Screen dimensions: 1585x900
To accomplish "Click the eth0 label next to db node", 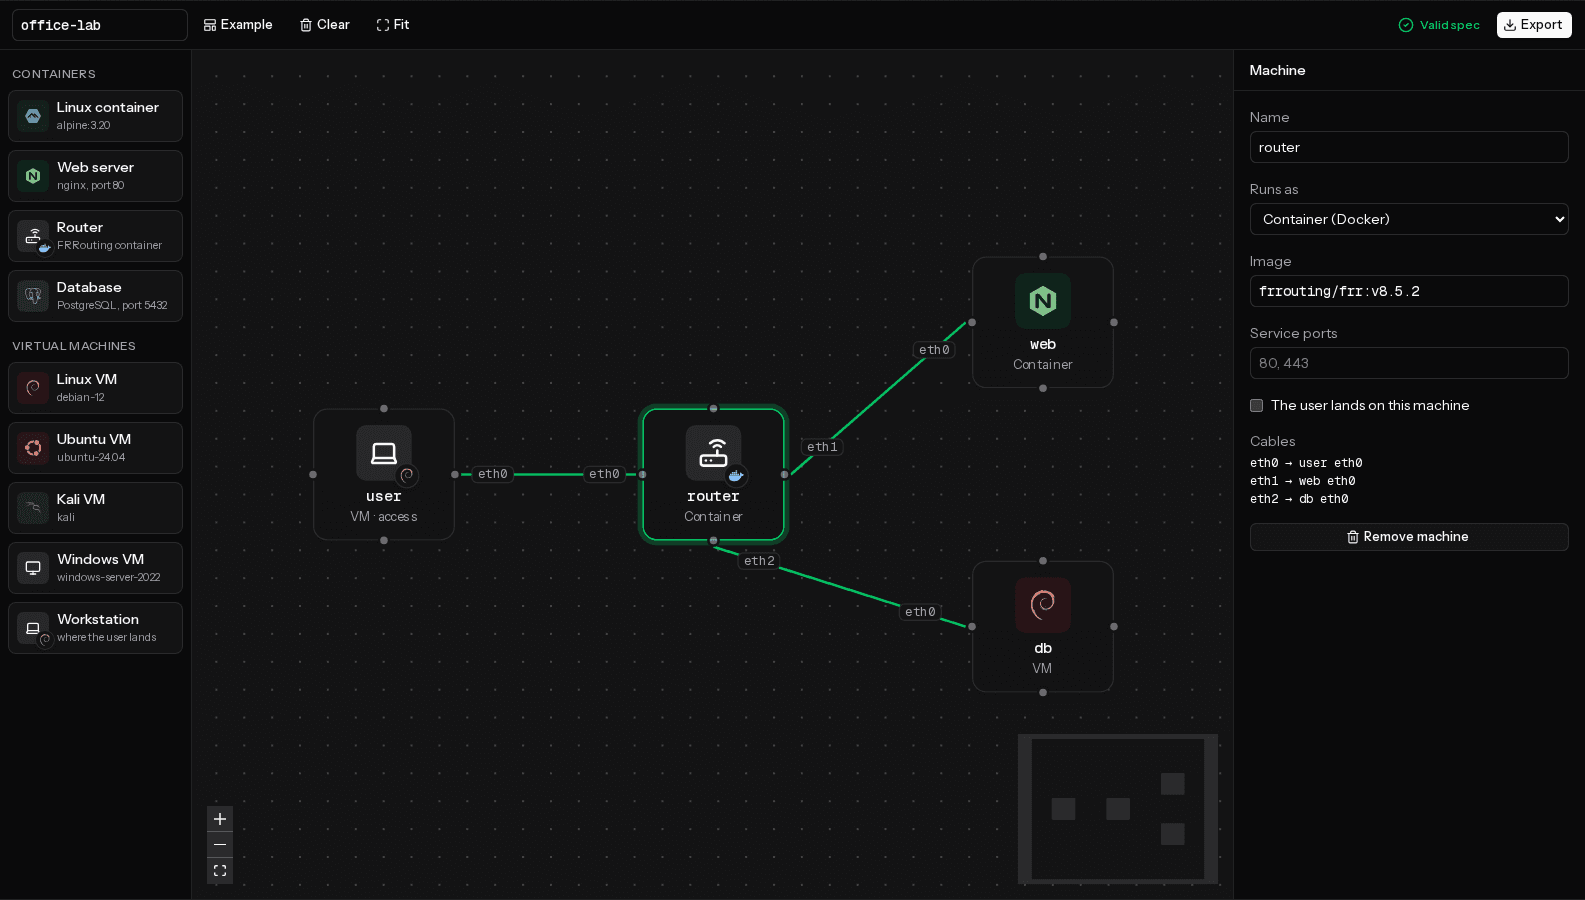I will pyautogui.click(x=920, y=612).
